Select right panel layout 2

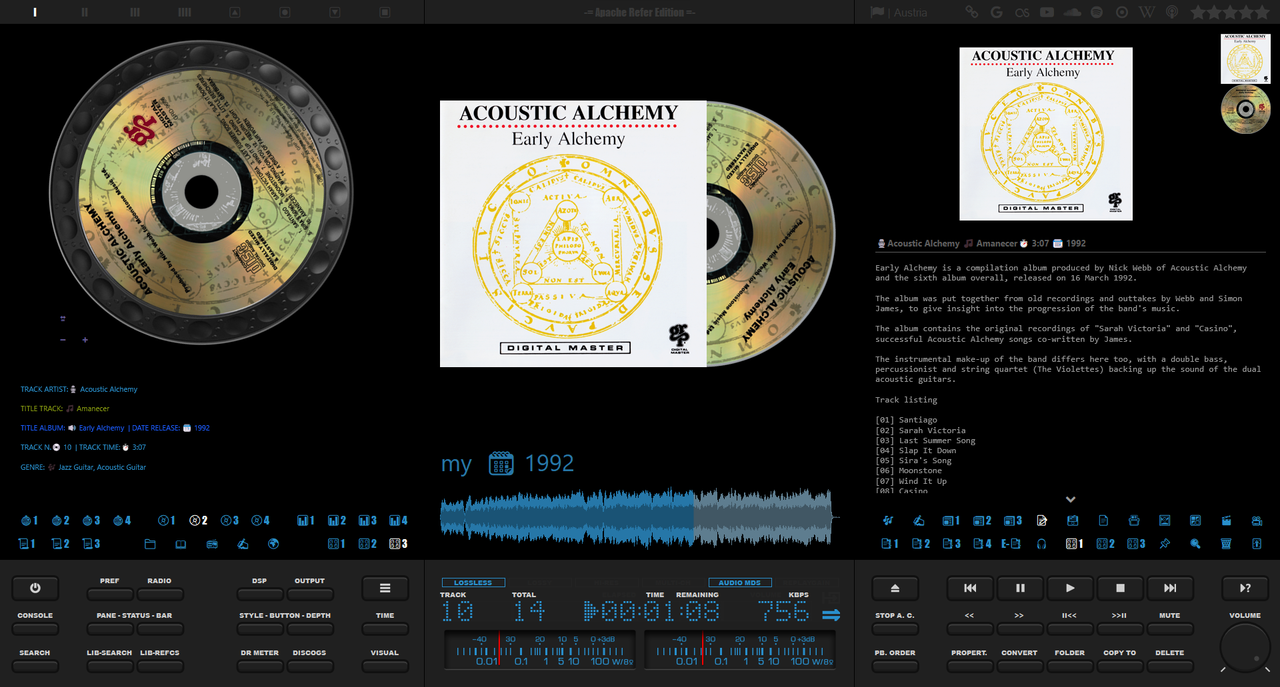[982, 520]
